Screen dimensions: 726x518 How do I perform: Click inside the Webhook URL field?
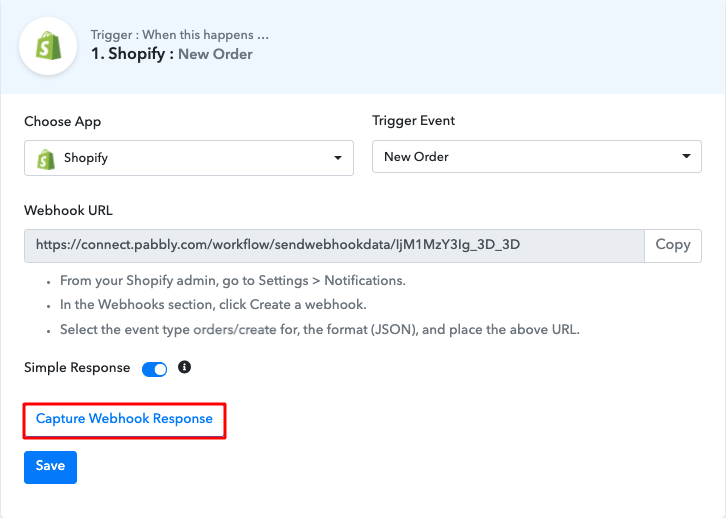(334, 245)
